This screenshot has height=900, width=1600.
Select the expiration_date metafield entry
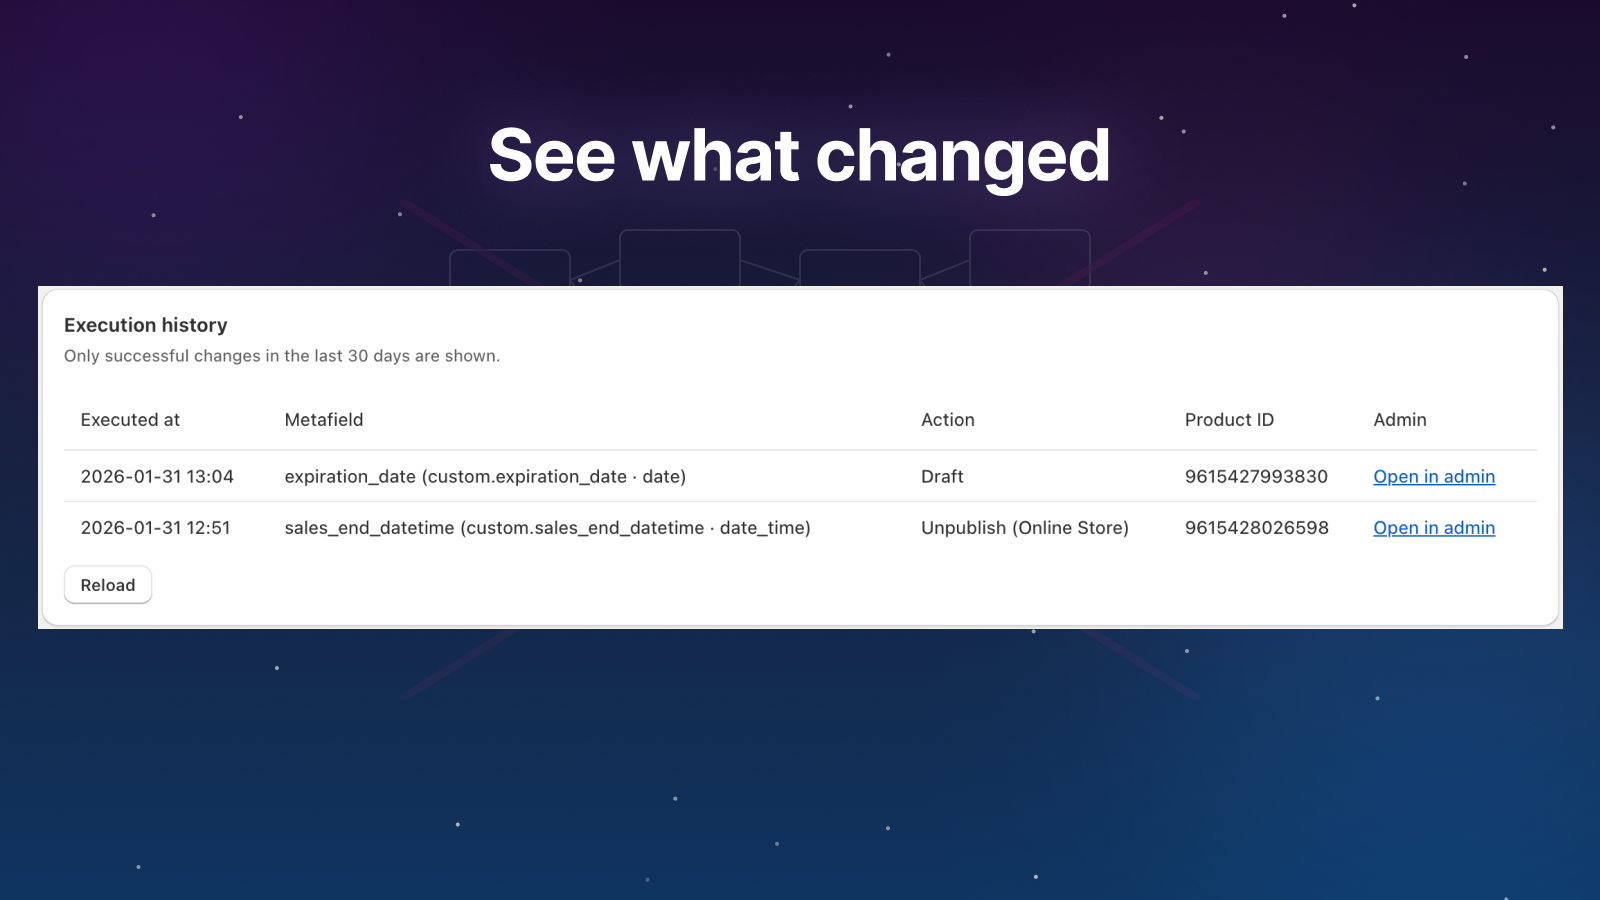tap(485, 477)
